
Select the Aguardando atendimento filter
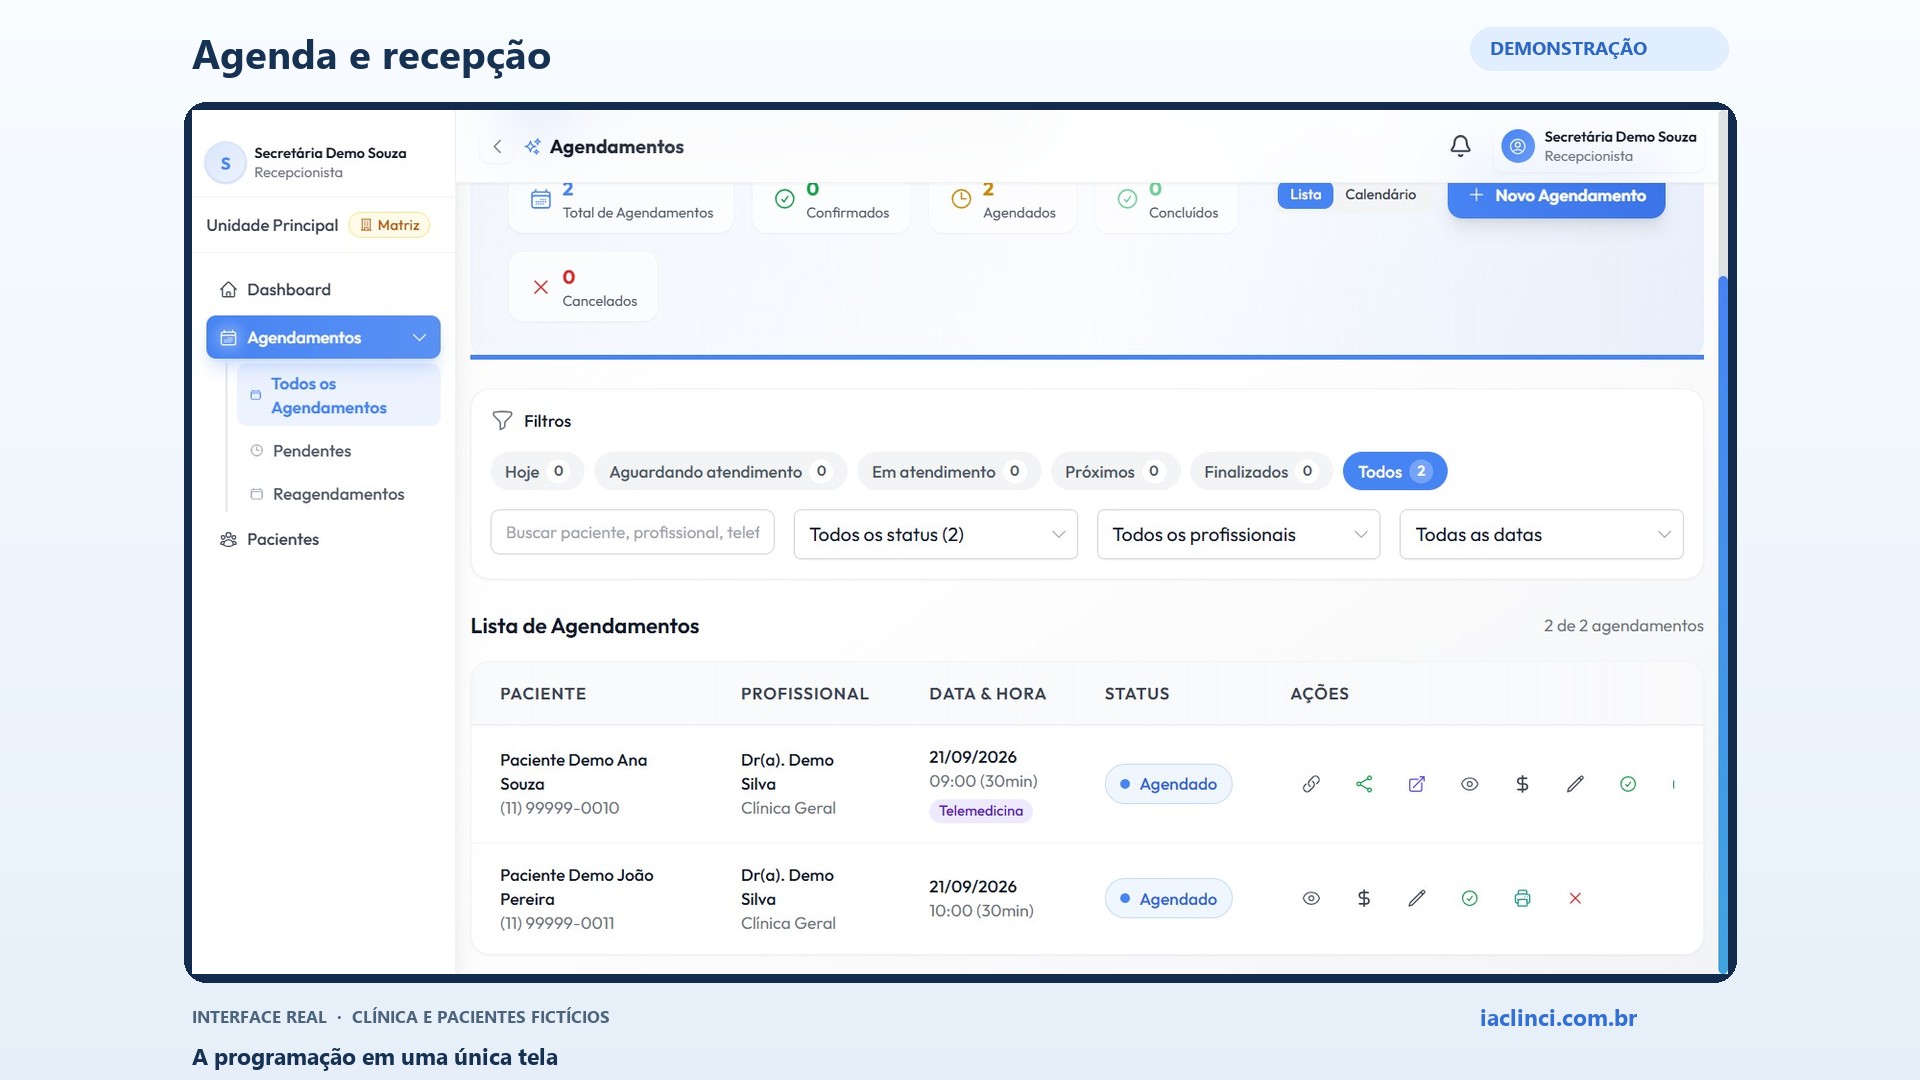(x=720, y=471)
